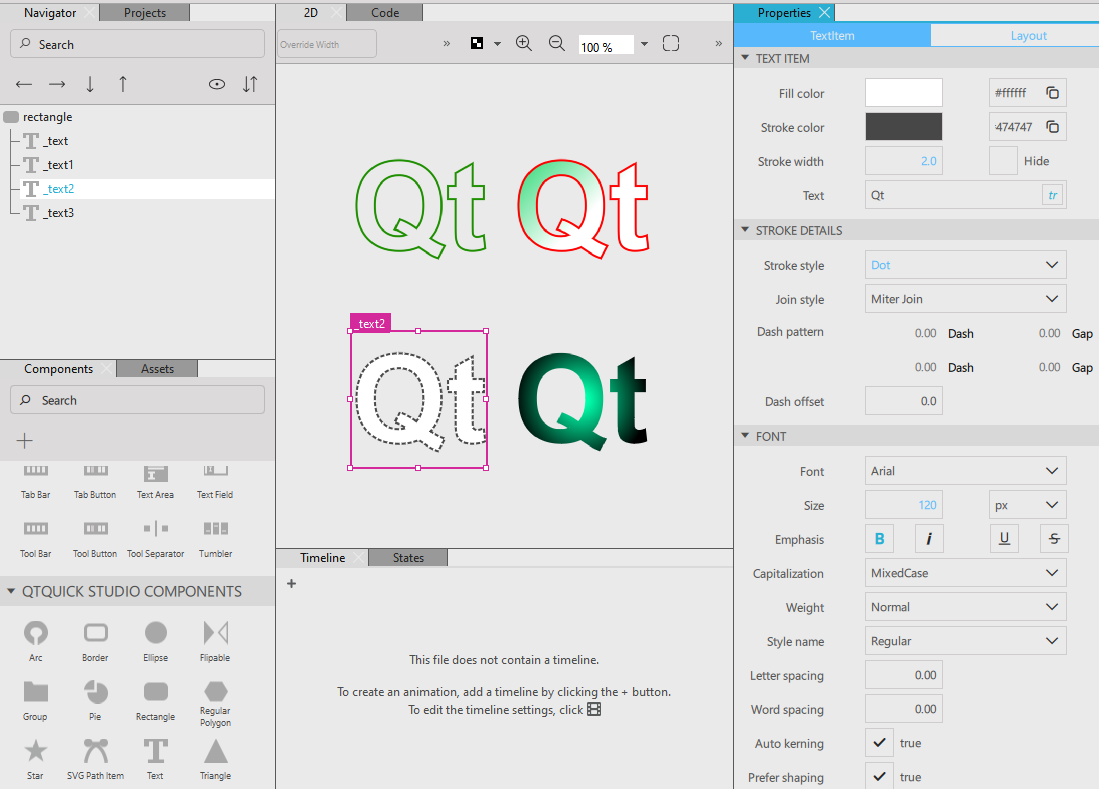Image resolution: width=1099 pixels, height=789 pixels.
Task: Select the Pie component icon
Action: (x=96, y=692)
